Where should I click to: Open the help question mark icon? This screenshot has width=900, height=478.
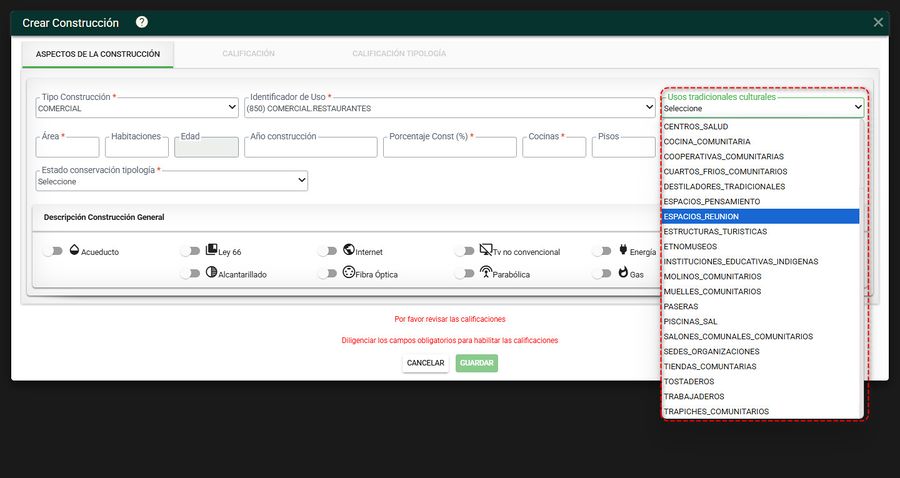click(142, 22)
